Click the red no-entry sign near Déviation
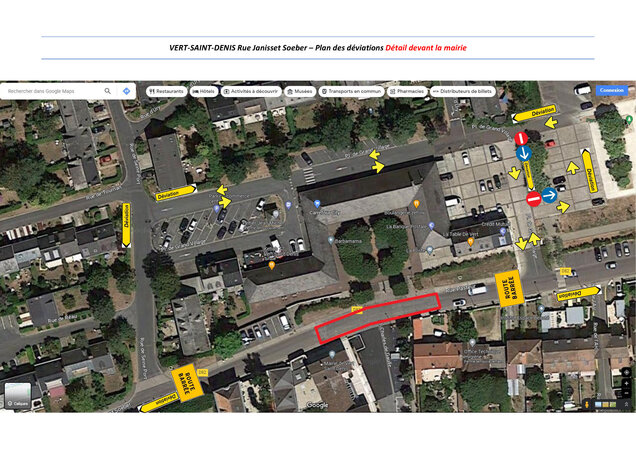636x450 pixels. click(x=521, y=138)
